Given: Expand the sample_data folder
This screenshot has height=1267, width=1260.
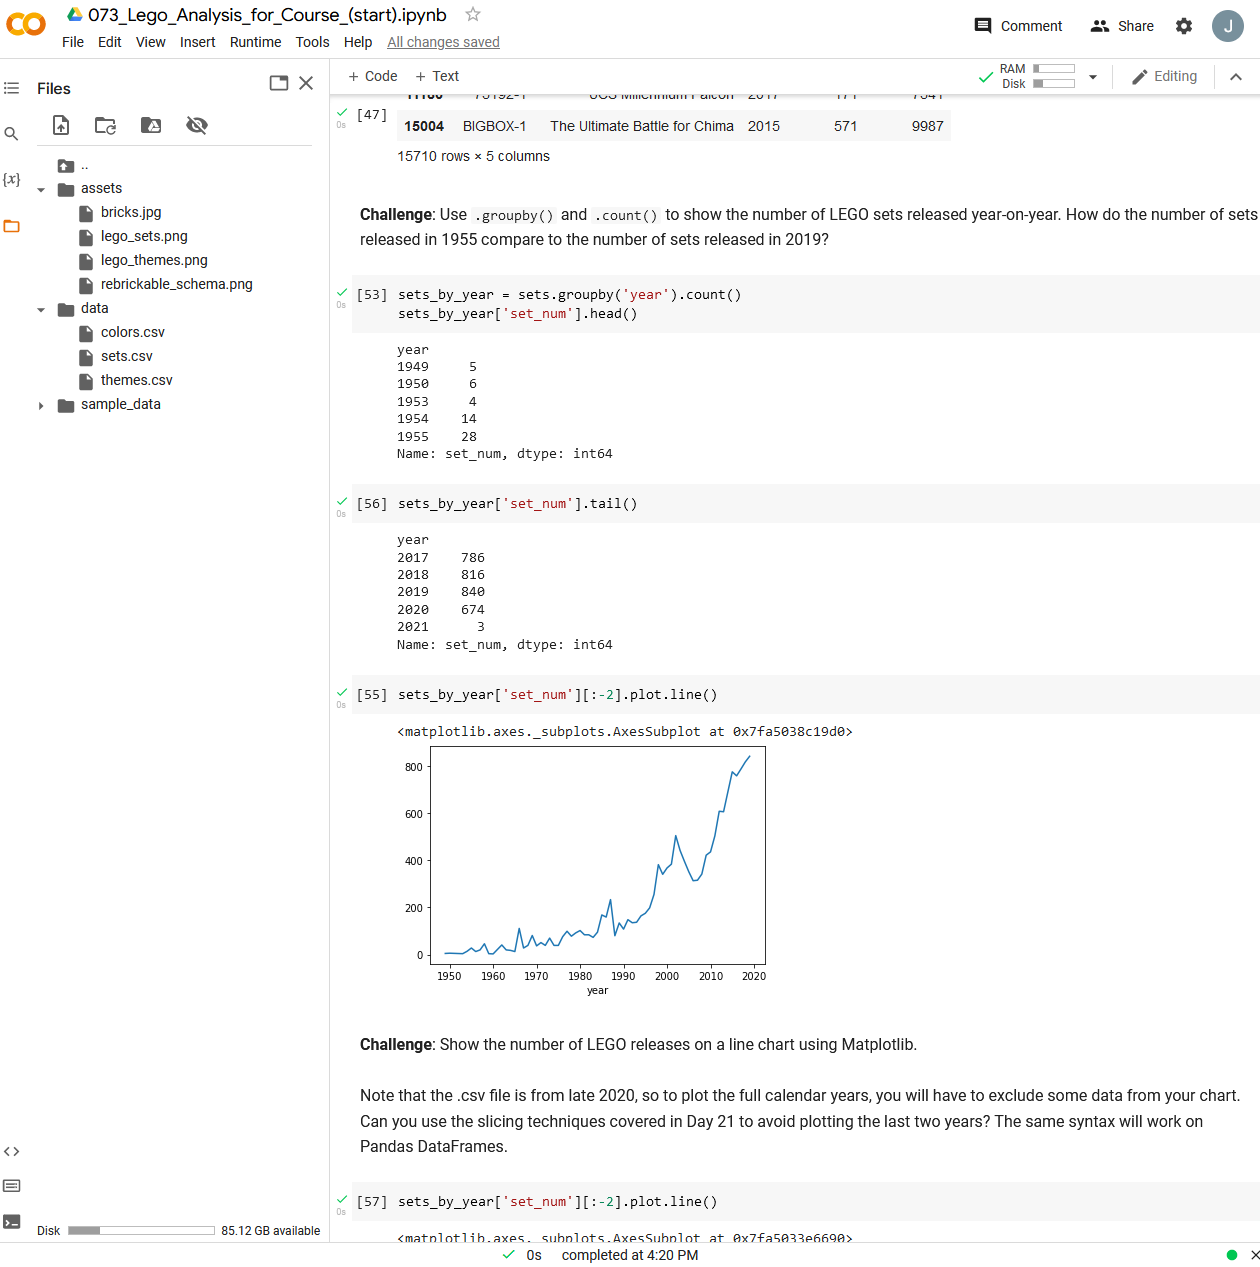Looking at the screenshot, I should click(x=40, y=404).
